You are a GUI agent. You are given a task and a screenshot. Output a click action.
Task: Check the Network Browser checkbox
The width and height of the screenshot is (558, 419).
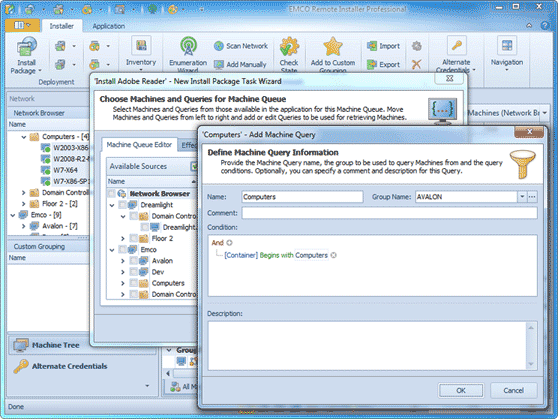pyautogui.click(x=111, y=193)
